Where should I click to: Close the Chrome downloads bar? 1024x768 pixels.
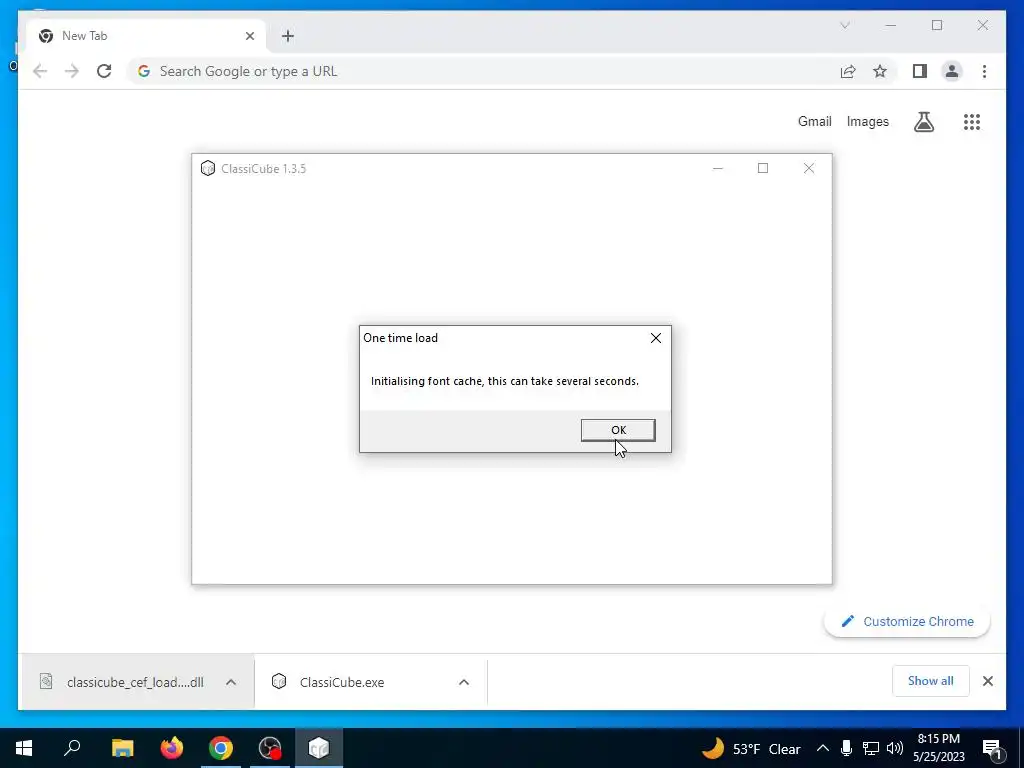tap(987, 681)
